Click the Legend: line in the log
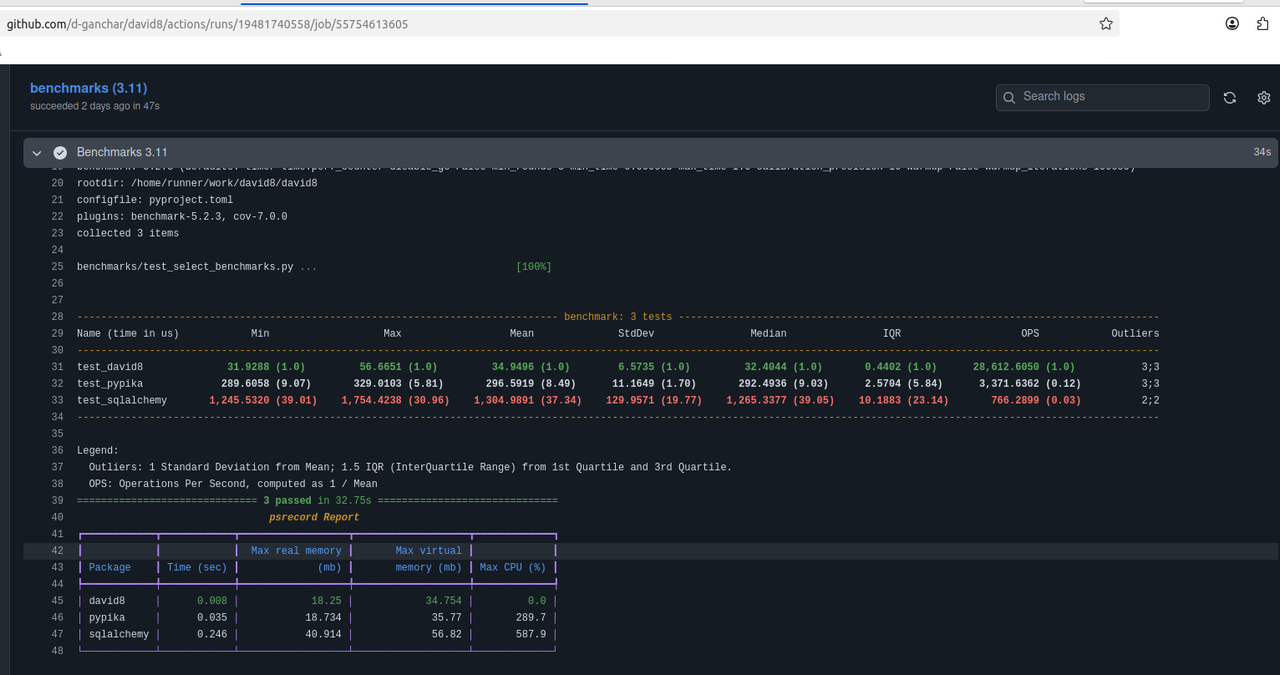 (x=98, y=451)
